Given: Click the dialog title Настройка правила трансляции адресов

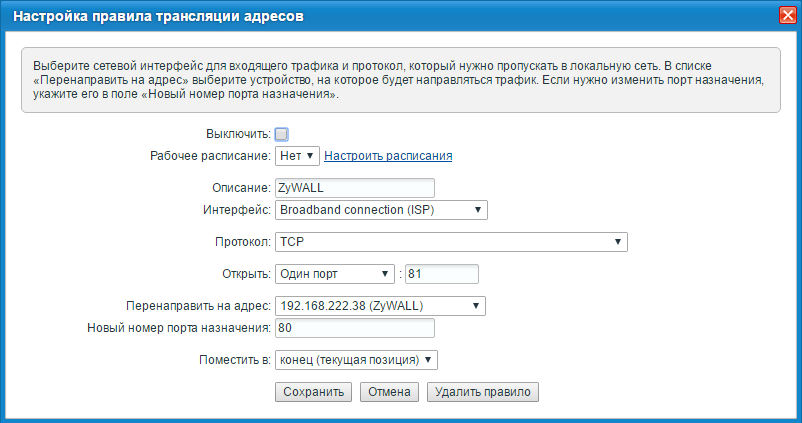Looking at the screenshot, I should click(159, 16).
